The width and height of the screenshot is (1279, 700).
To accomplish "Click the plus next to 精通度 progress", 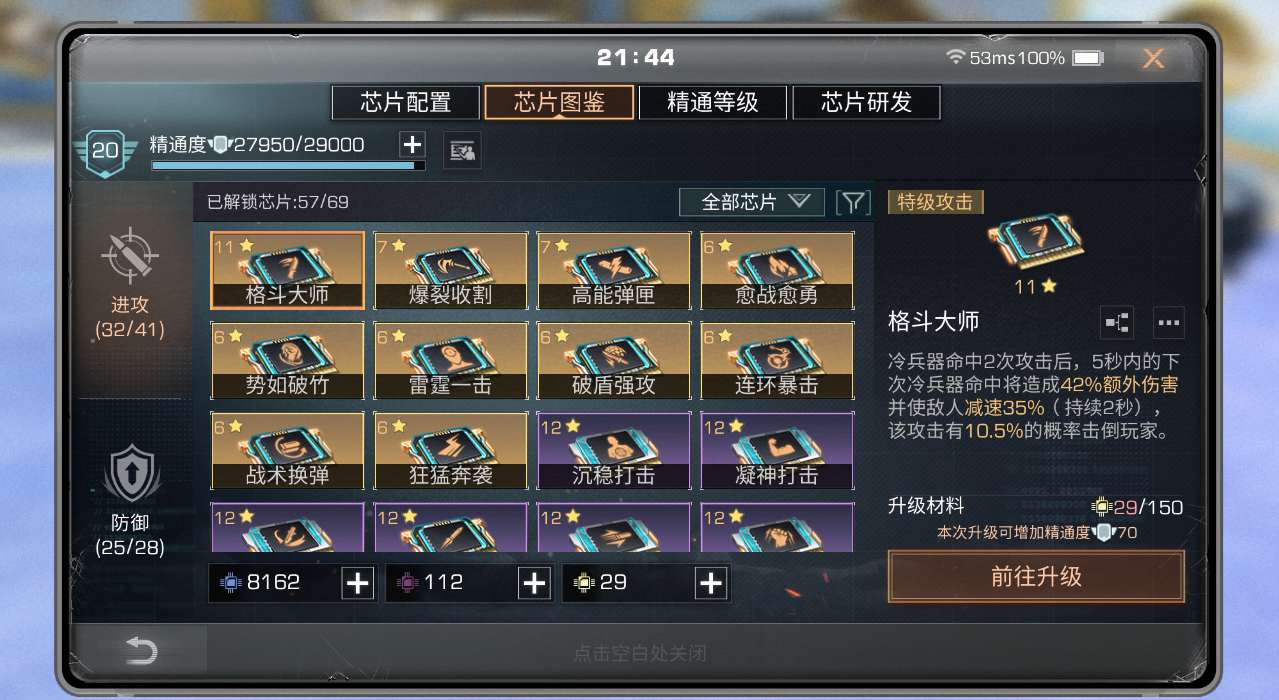I will coord(412,145).
